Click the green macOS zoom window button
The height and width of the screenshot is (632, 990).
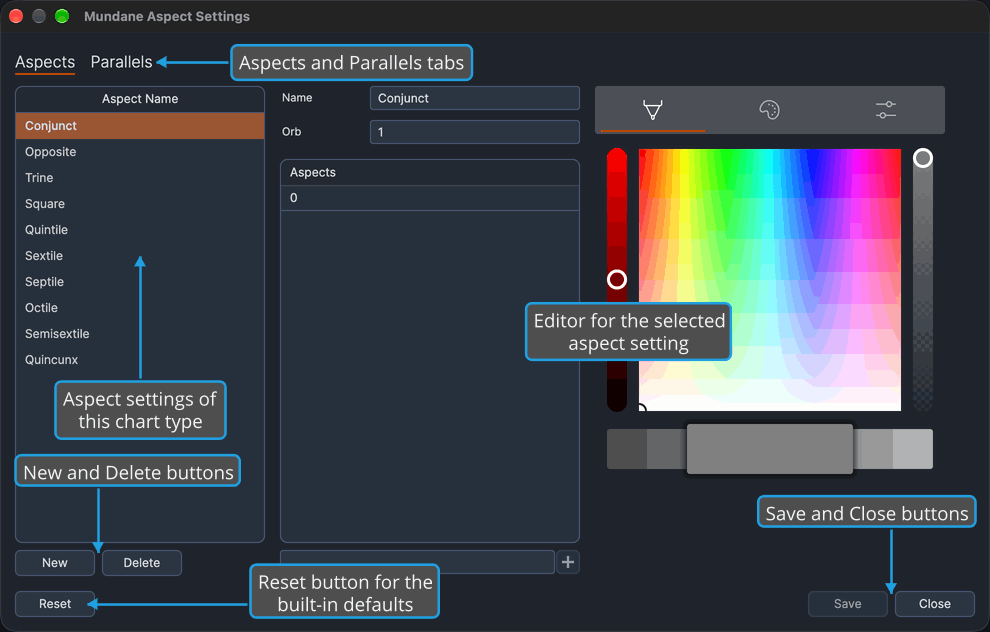point(62,16)
